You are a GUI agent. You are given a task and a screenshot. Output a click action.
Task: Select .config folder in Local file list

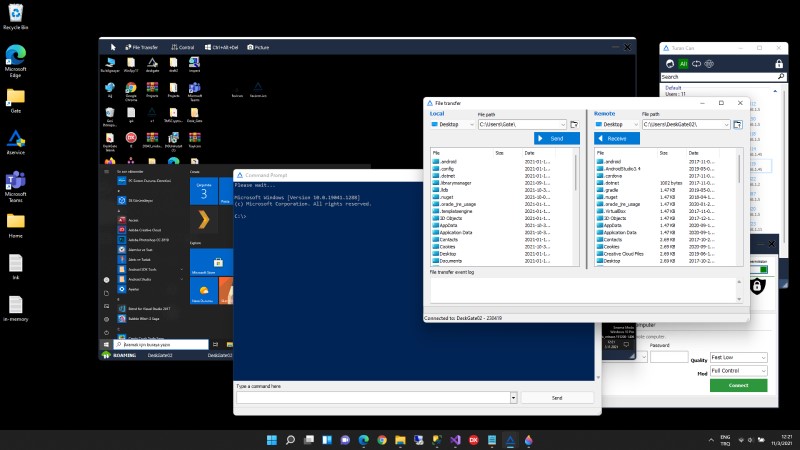point(444,169)
